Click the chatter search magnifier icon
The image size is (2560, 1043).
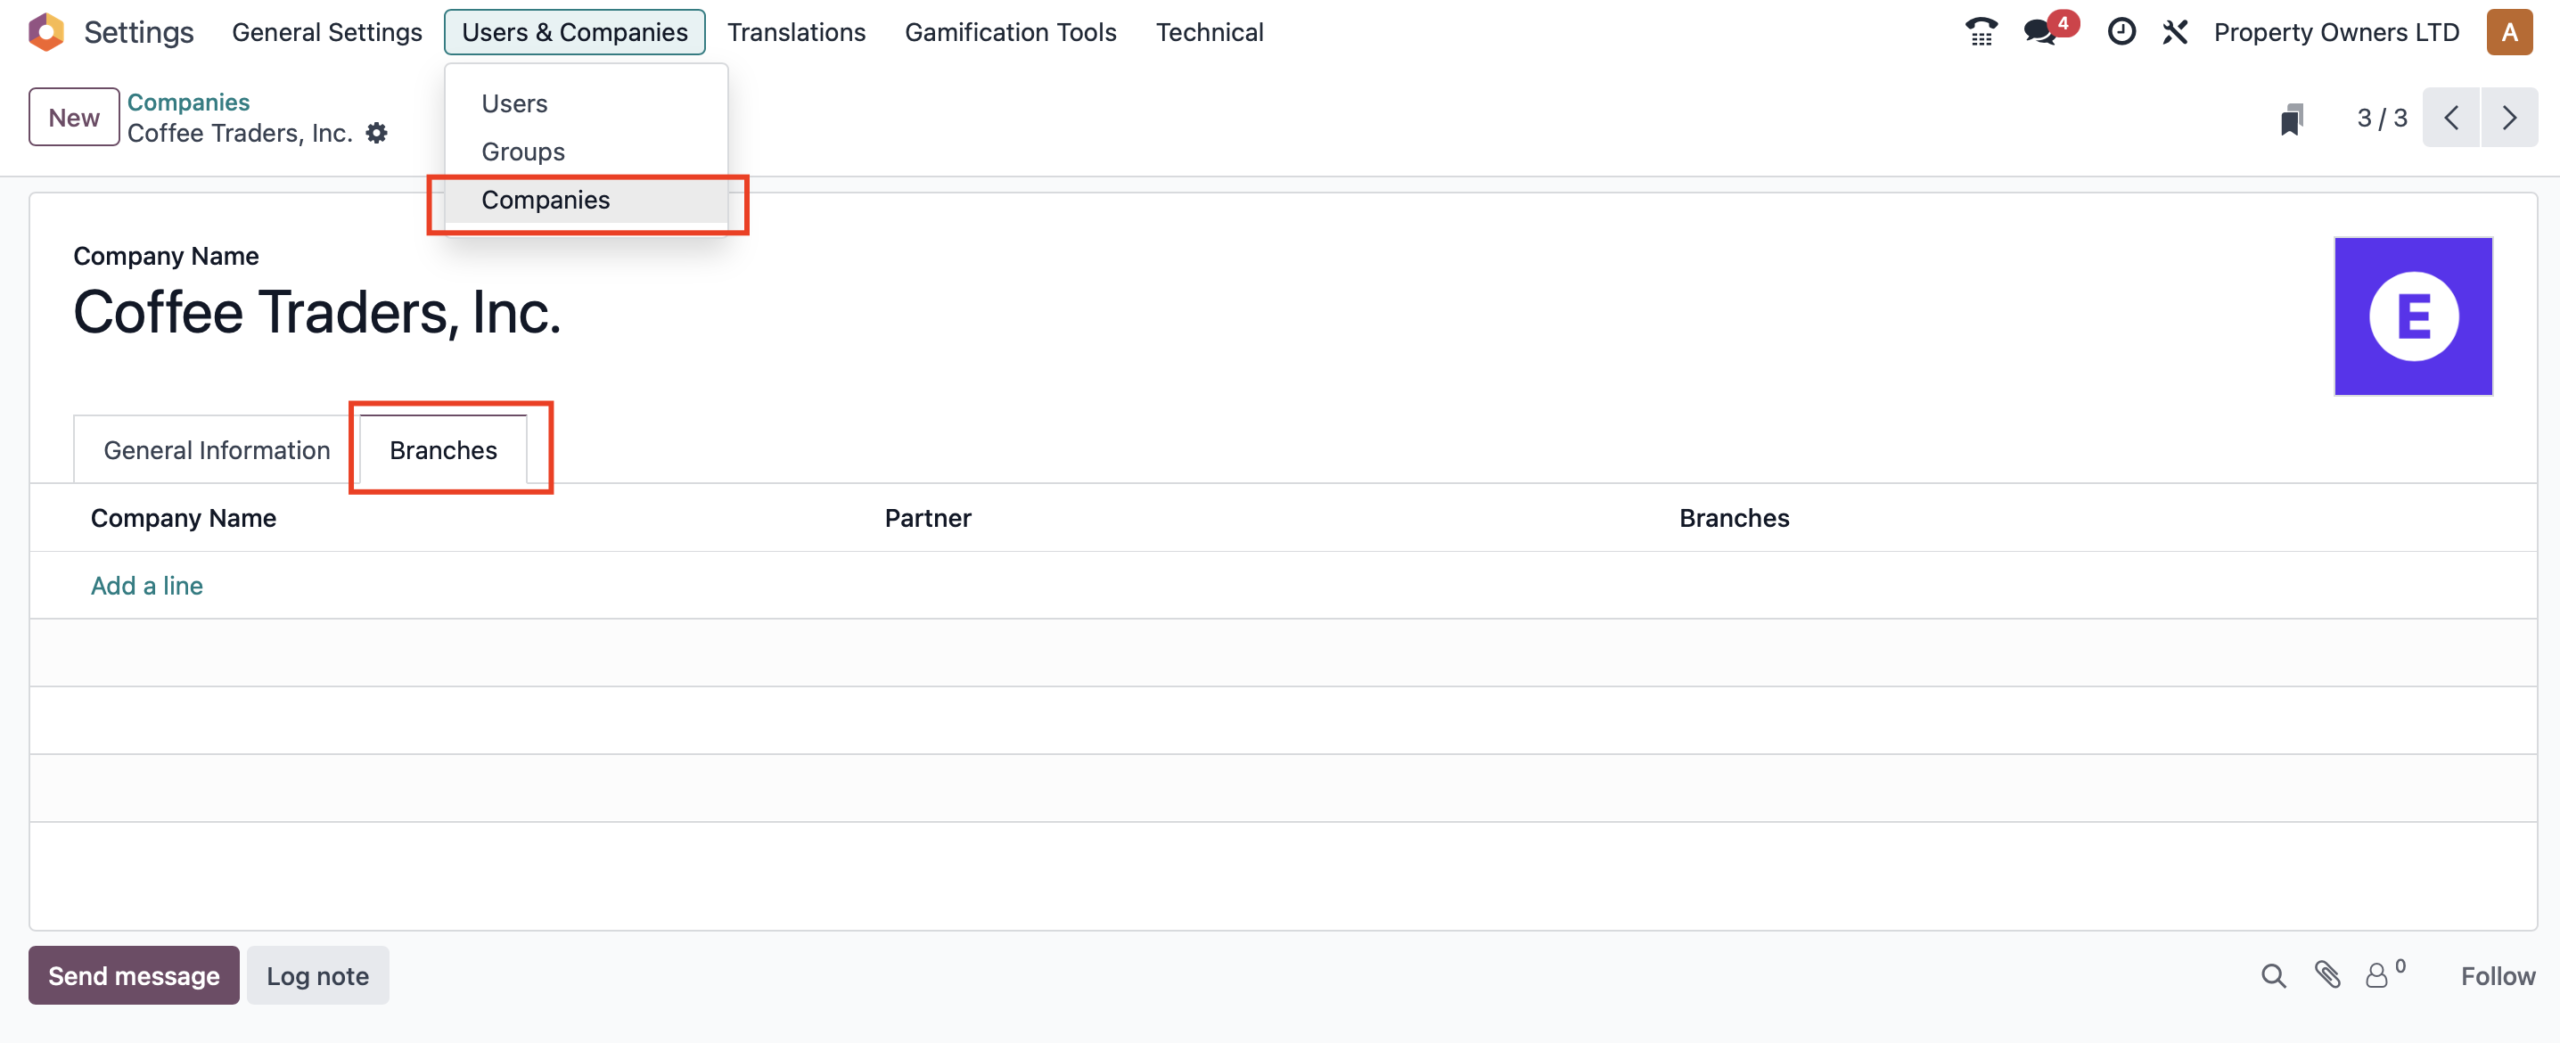(2273, 976)
